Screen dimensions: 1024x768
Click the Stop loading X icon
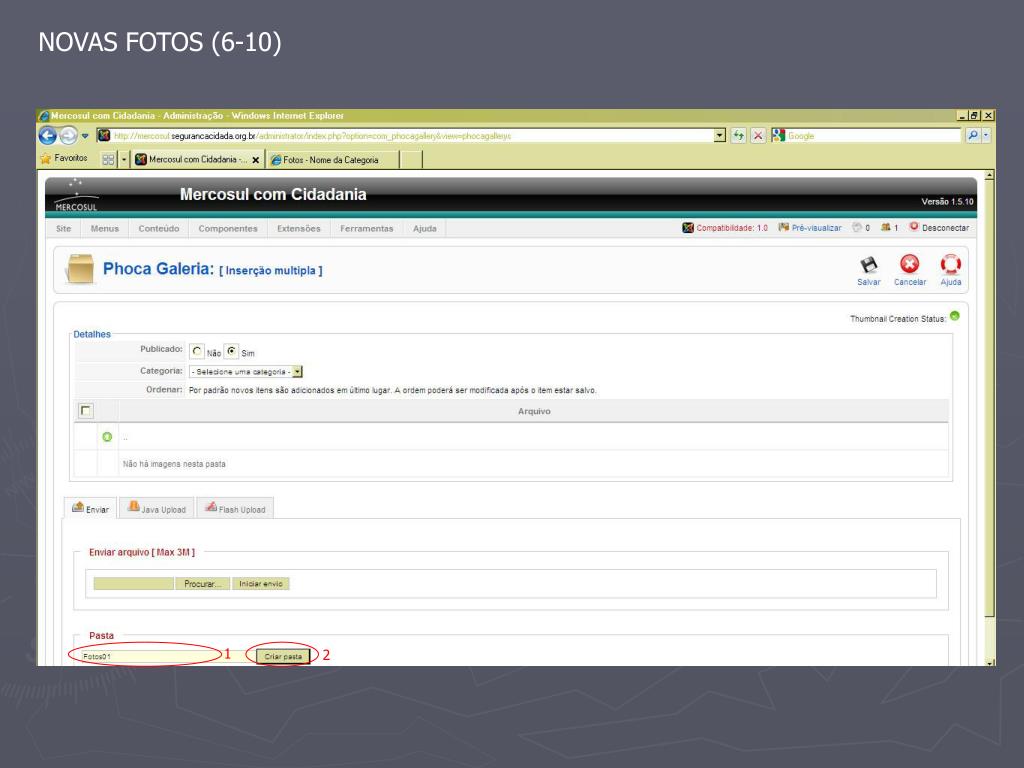point(758,136)
